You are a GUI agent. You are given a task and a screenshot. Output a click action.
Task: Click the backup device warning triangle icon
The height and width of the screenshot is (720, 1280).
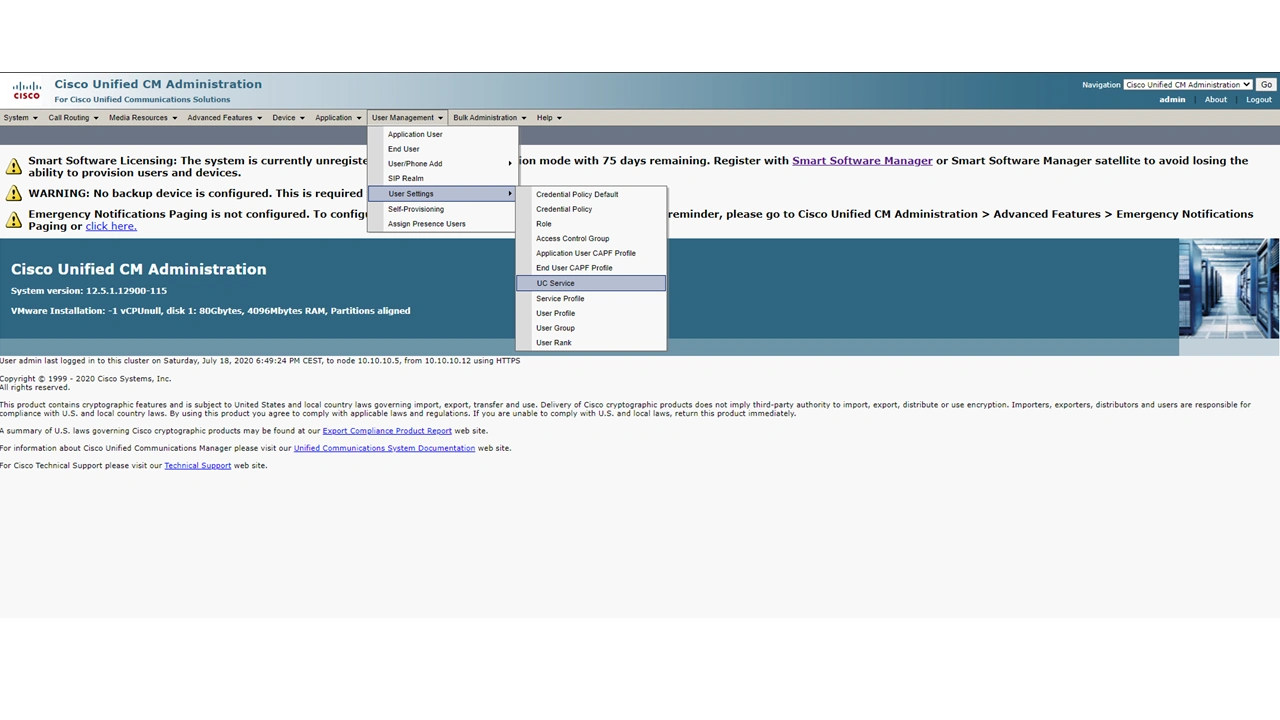coord(14,193)
